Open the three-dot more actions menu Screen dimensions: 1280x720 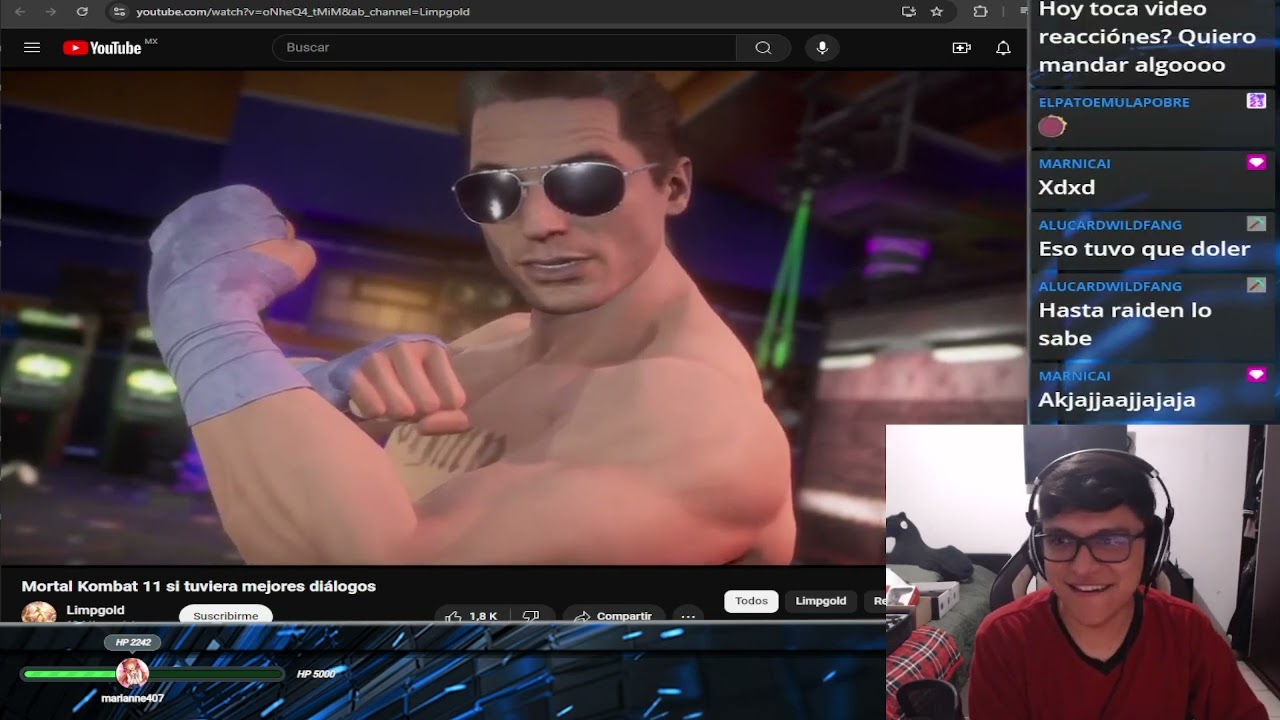tap(688, 616)
